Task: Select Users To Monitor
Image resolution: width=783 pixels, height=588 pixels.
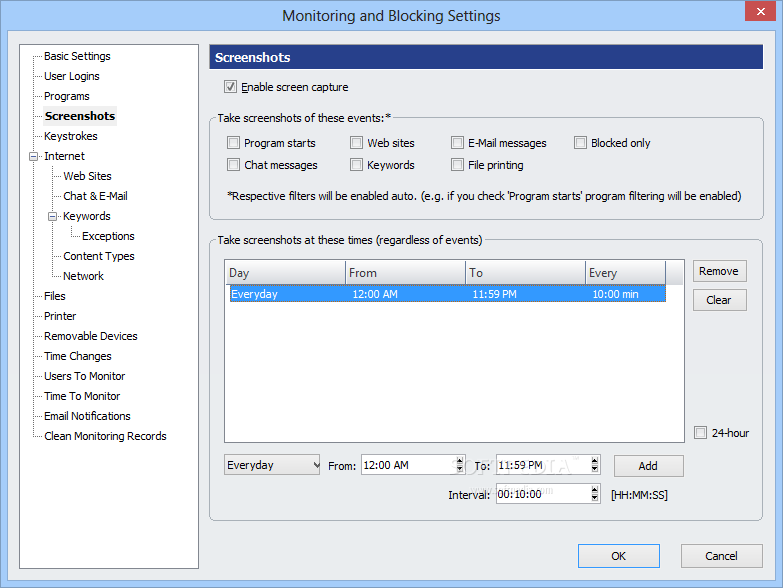Action: [x=84, y=376]
